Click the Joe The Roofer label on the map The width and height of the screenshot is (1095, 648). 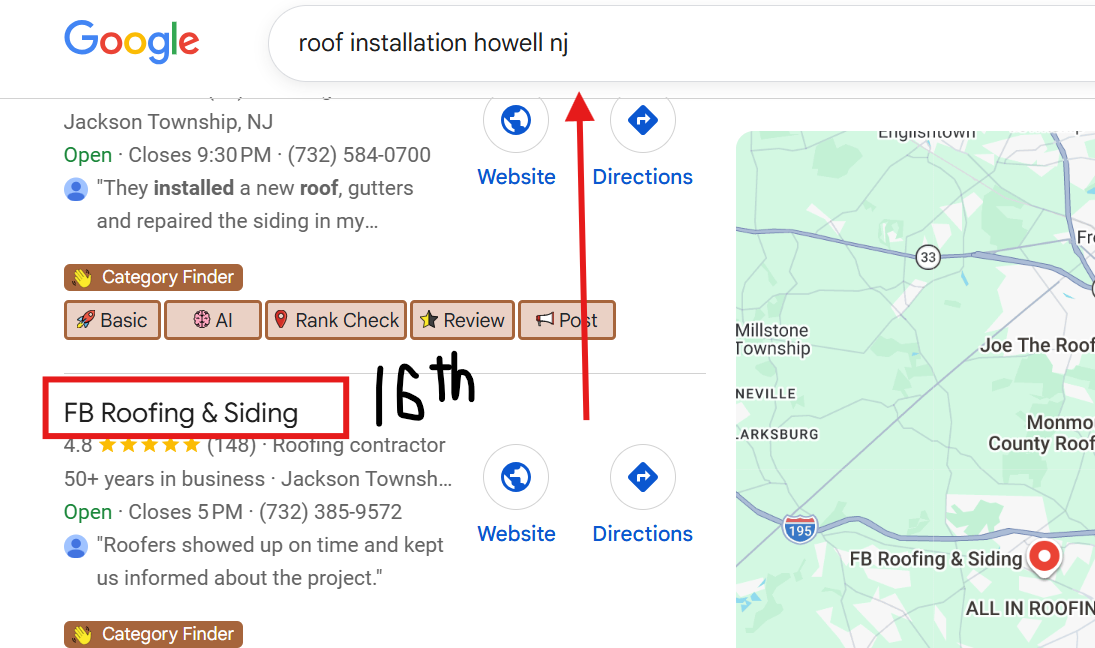[x=1037, y=345]
